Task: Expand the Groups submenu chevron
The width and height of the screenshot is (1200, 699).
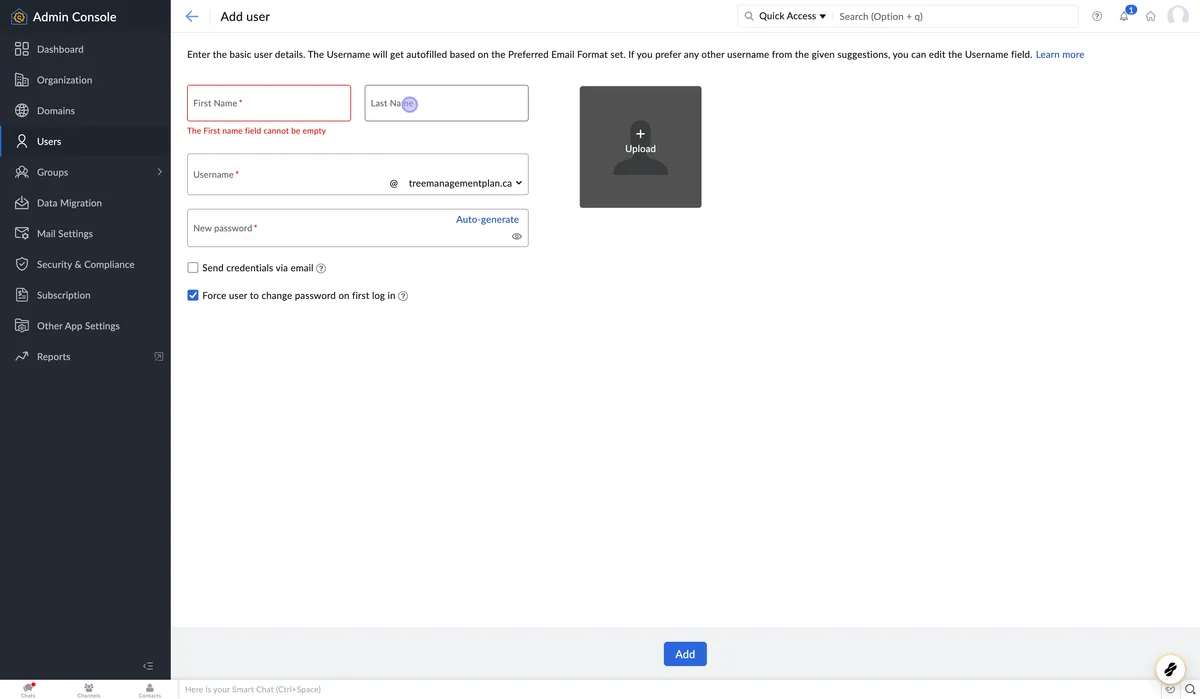Action: [159, 172]
